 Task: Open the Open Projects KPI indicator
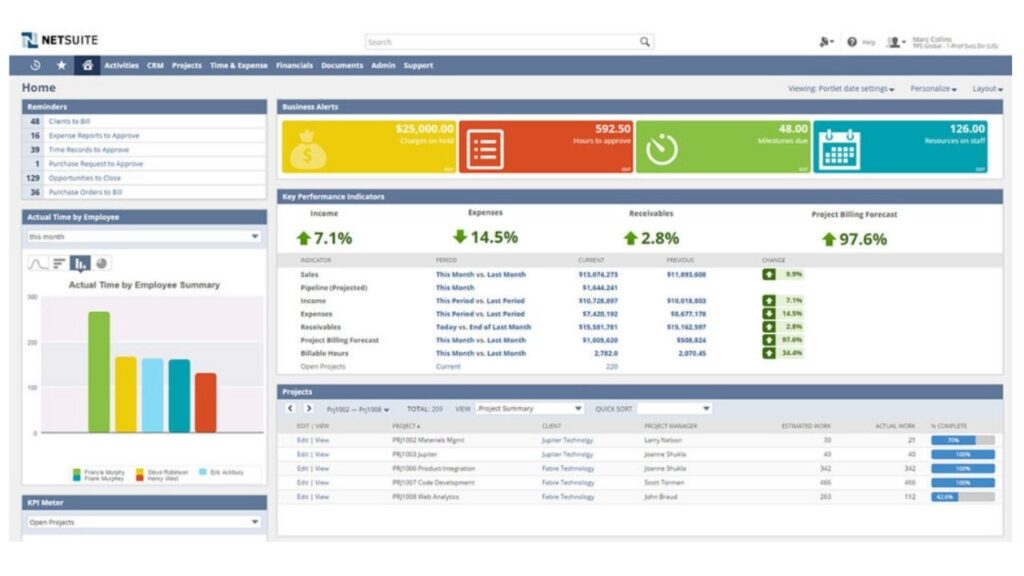coord(323,366)
